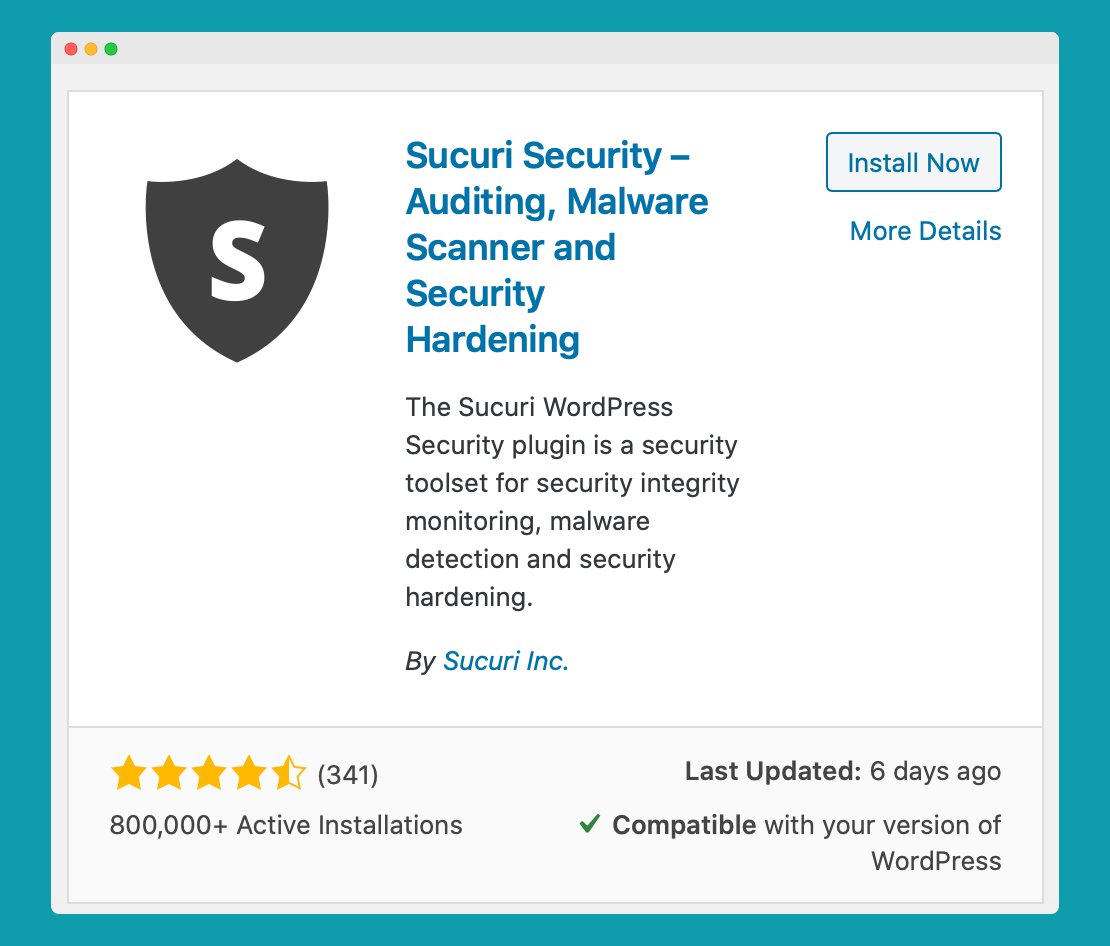Open the More Details link
The height and width of the screenshot is (946, 1110).
pos(925,231)
